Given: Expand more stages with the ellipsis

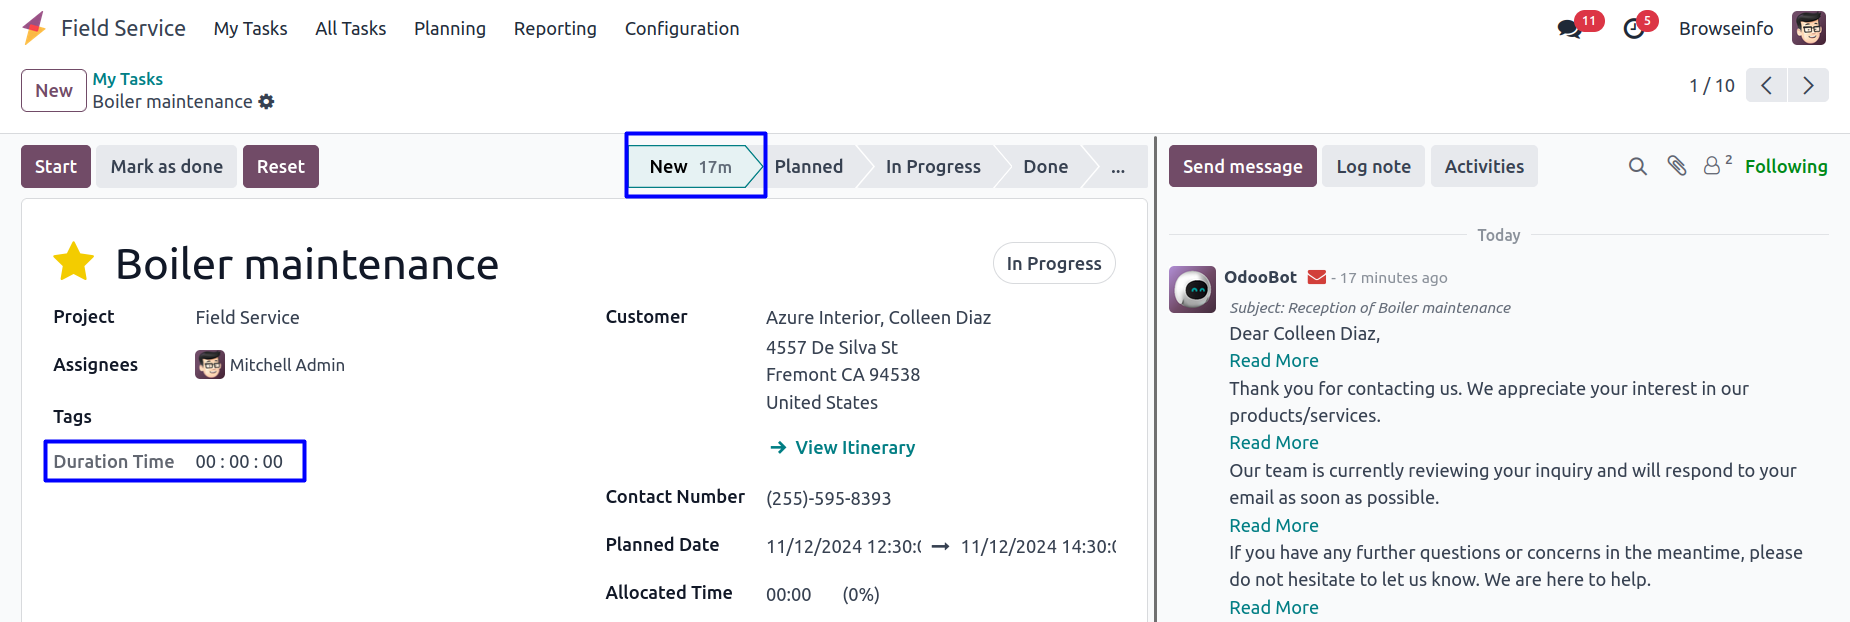Looking at the screenshot, I should click(1117, 167).
